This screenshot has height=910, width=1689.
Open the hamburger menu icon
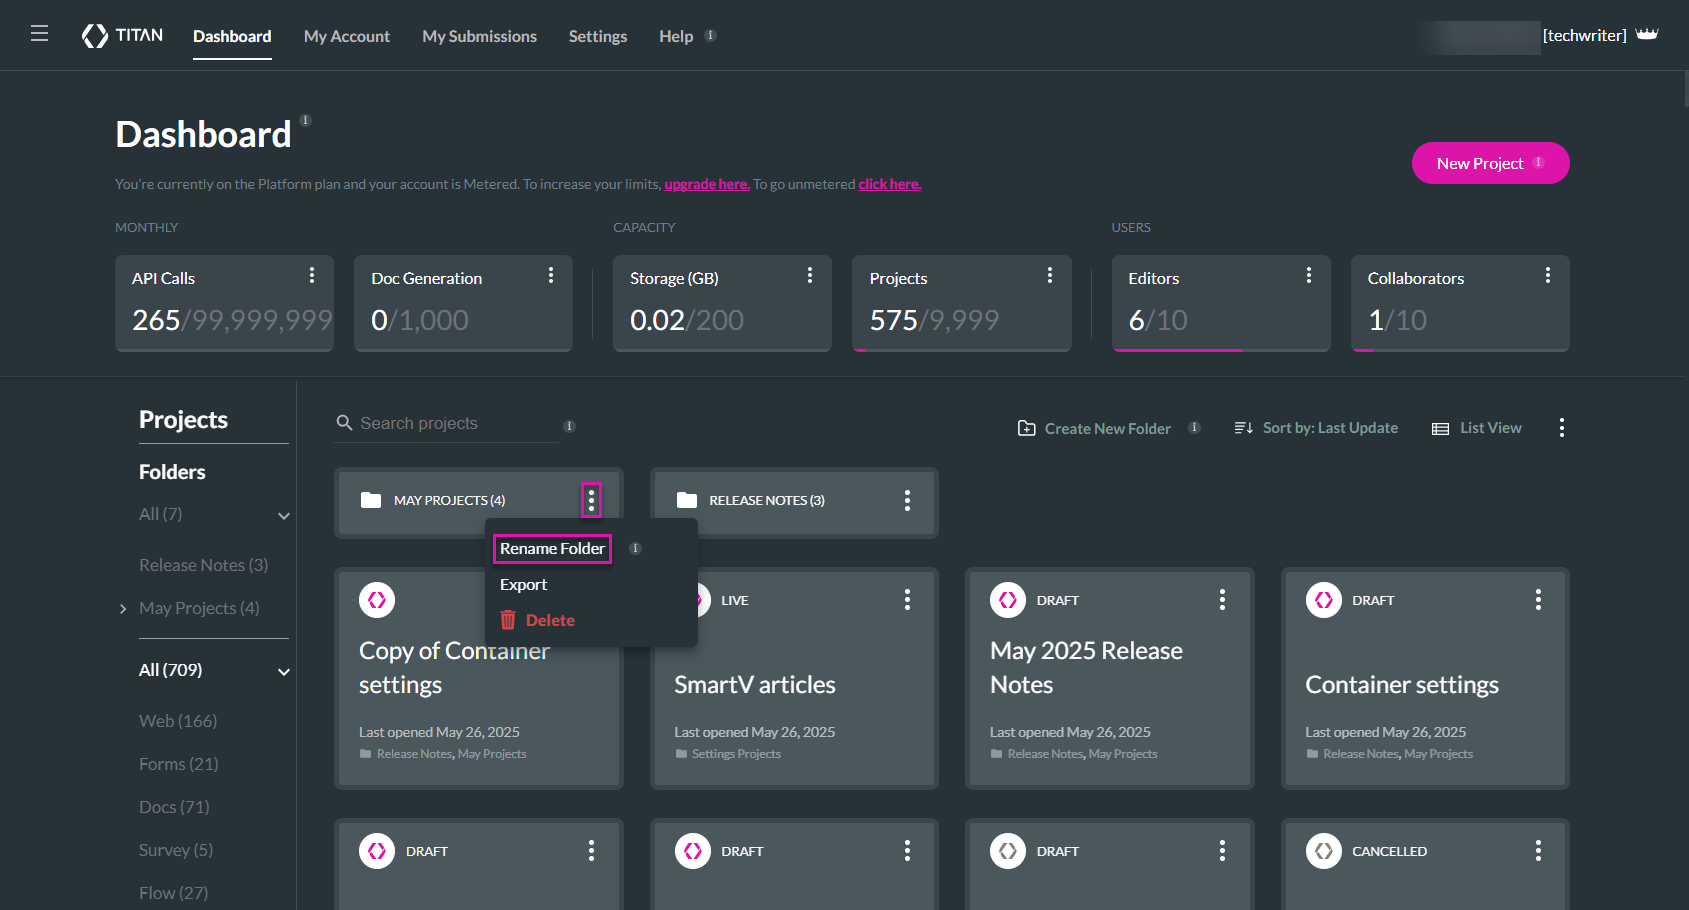point(39,34)
